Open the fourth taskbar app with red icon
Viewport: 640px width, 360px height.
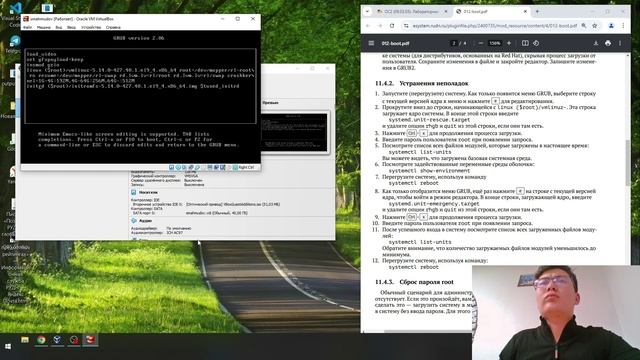74,340
